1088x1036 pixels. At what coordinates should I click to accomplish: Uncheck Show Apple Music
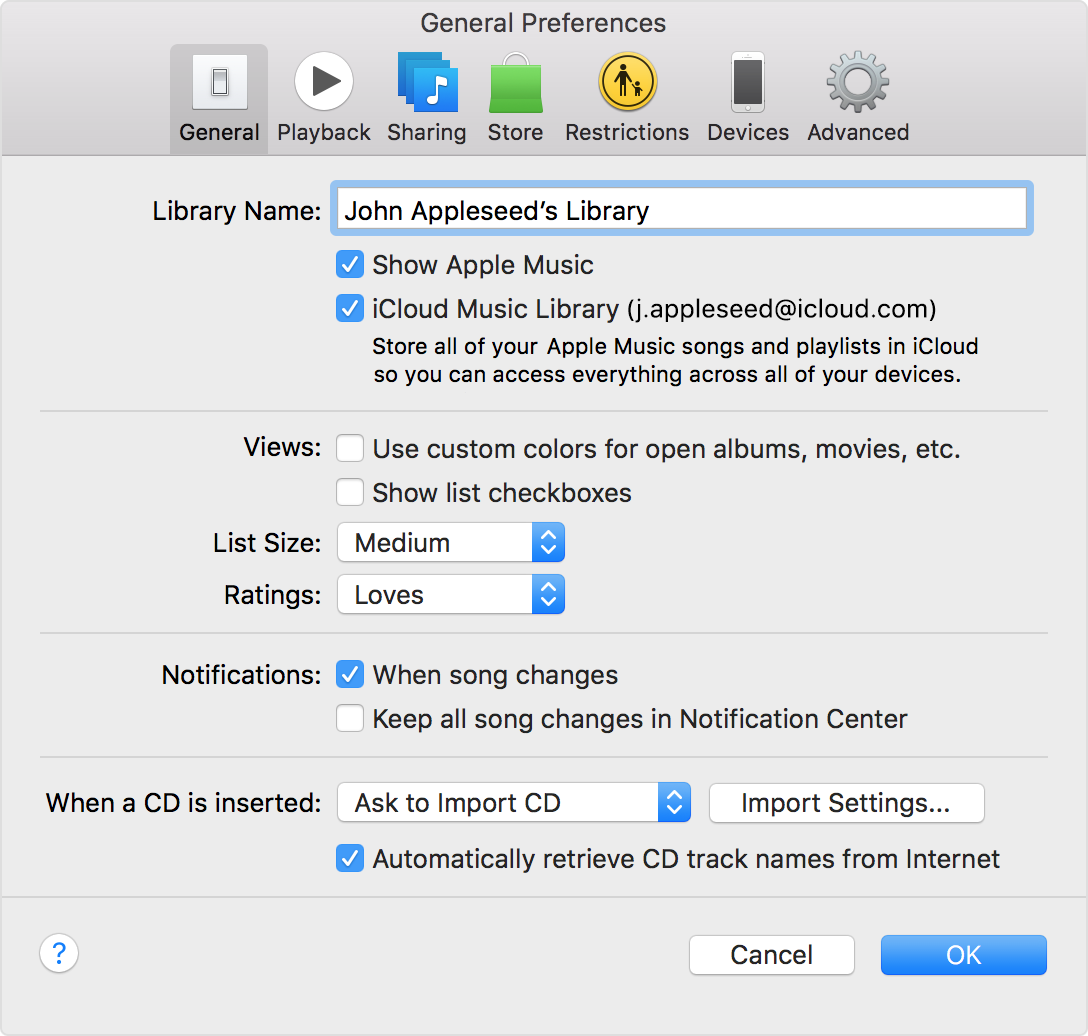tap(350, 264)
